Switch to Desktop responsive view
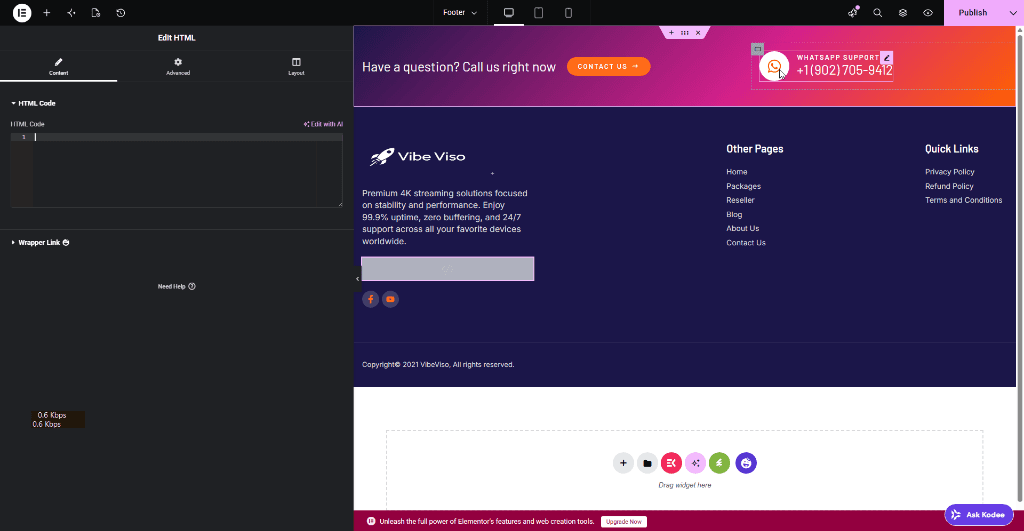The image size is (1024, 531). point(509,12)
